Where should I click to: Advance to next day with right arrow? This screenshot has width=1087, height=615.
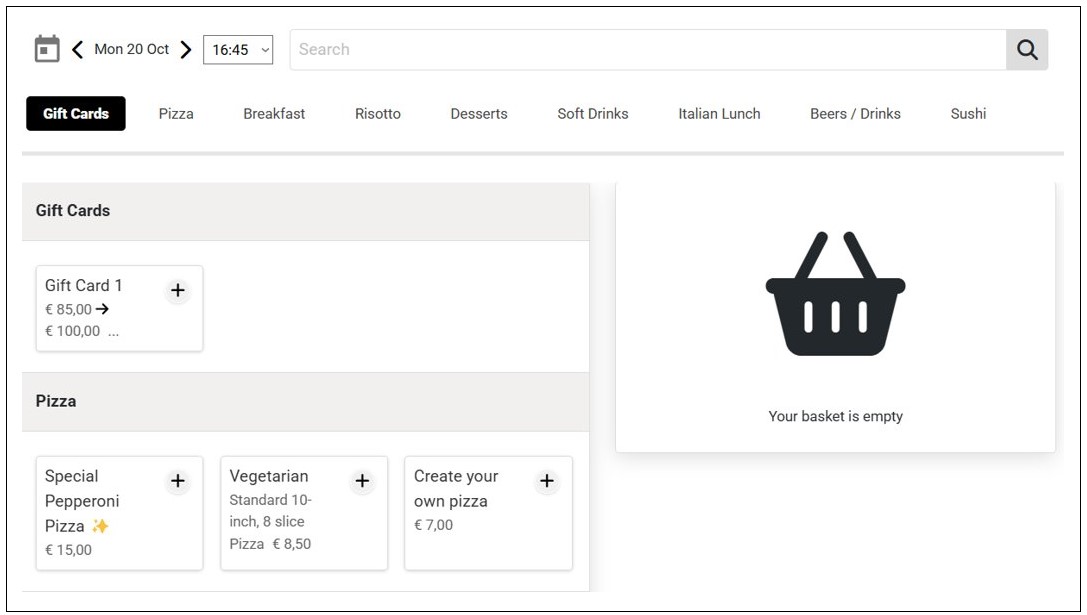pyautogui.click(x=185, y=49)
